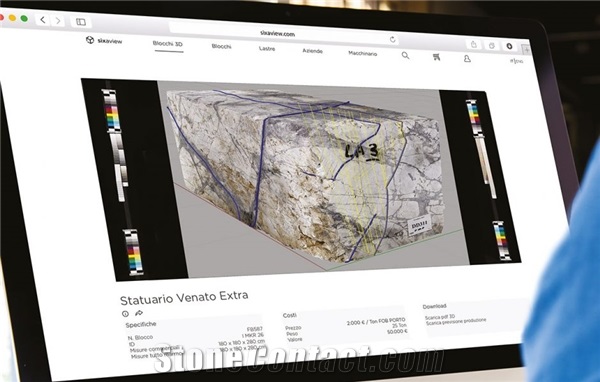This screenshot has height=382, width=600.
Task: Click the block number FB587
Action: 254,329
